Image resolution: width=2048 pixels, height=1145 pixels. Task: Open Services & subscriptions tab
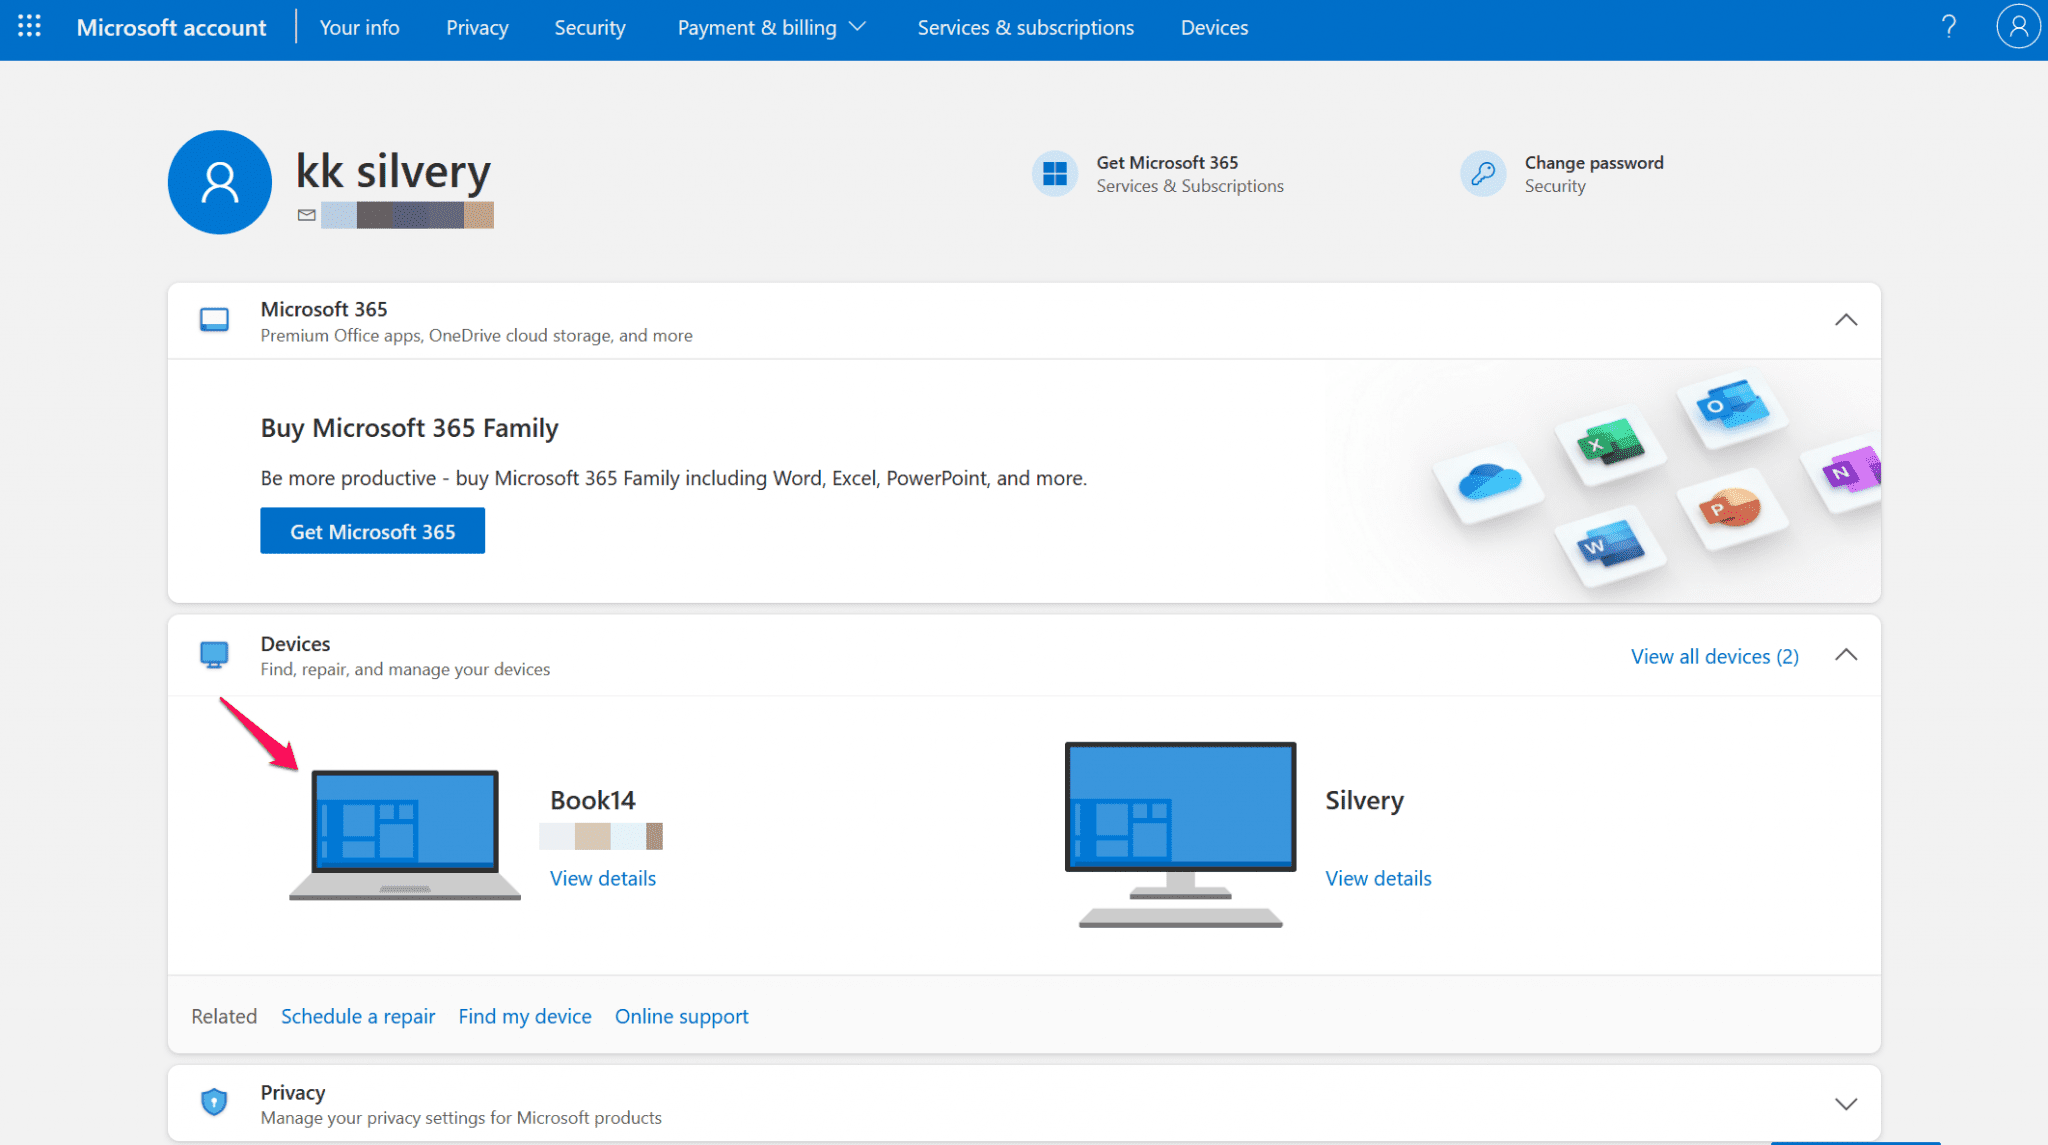[1025, 27]
